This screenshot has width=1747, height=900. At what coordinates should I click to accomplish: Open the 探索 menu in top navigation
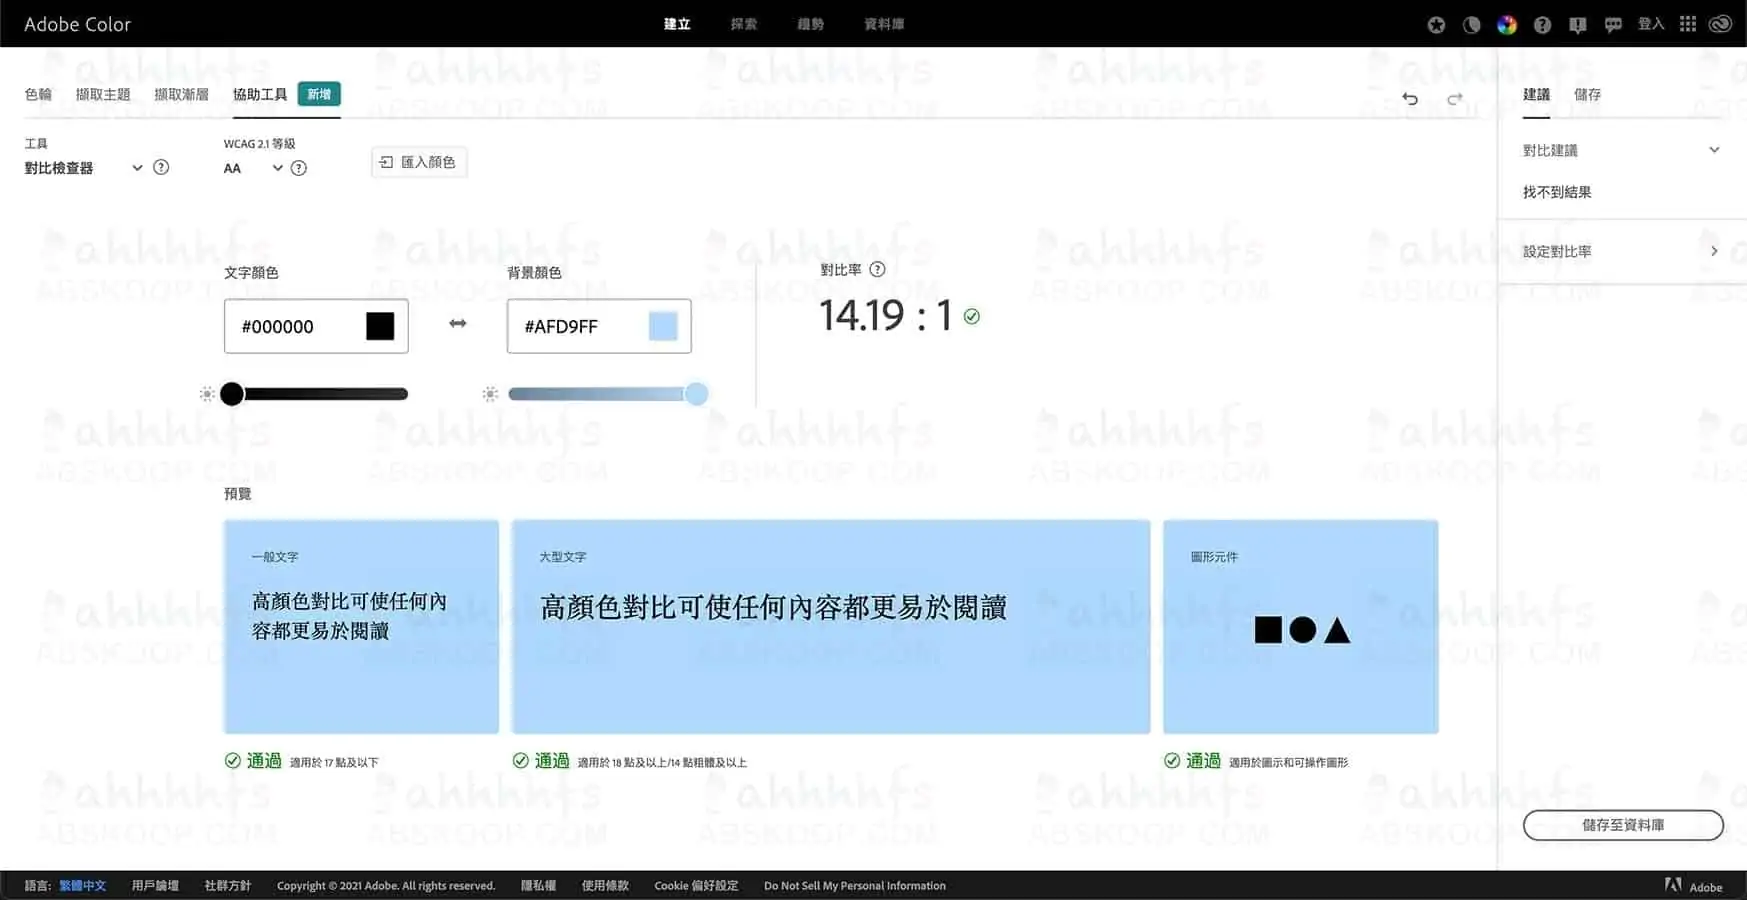743,23
